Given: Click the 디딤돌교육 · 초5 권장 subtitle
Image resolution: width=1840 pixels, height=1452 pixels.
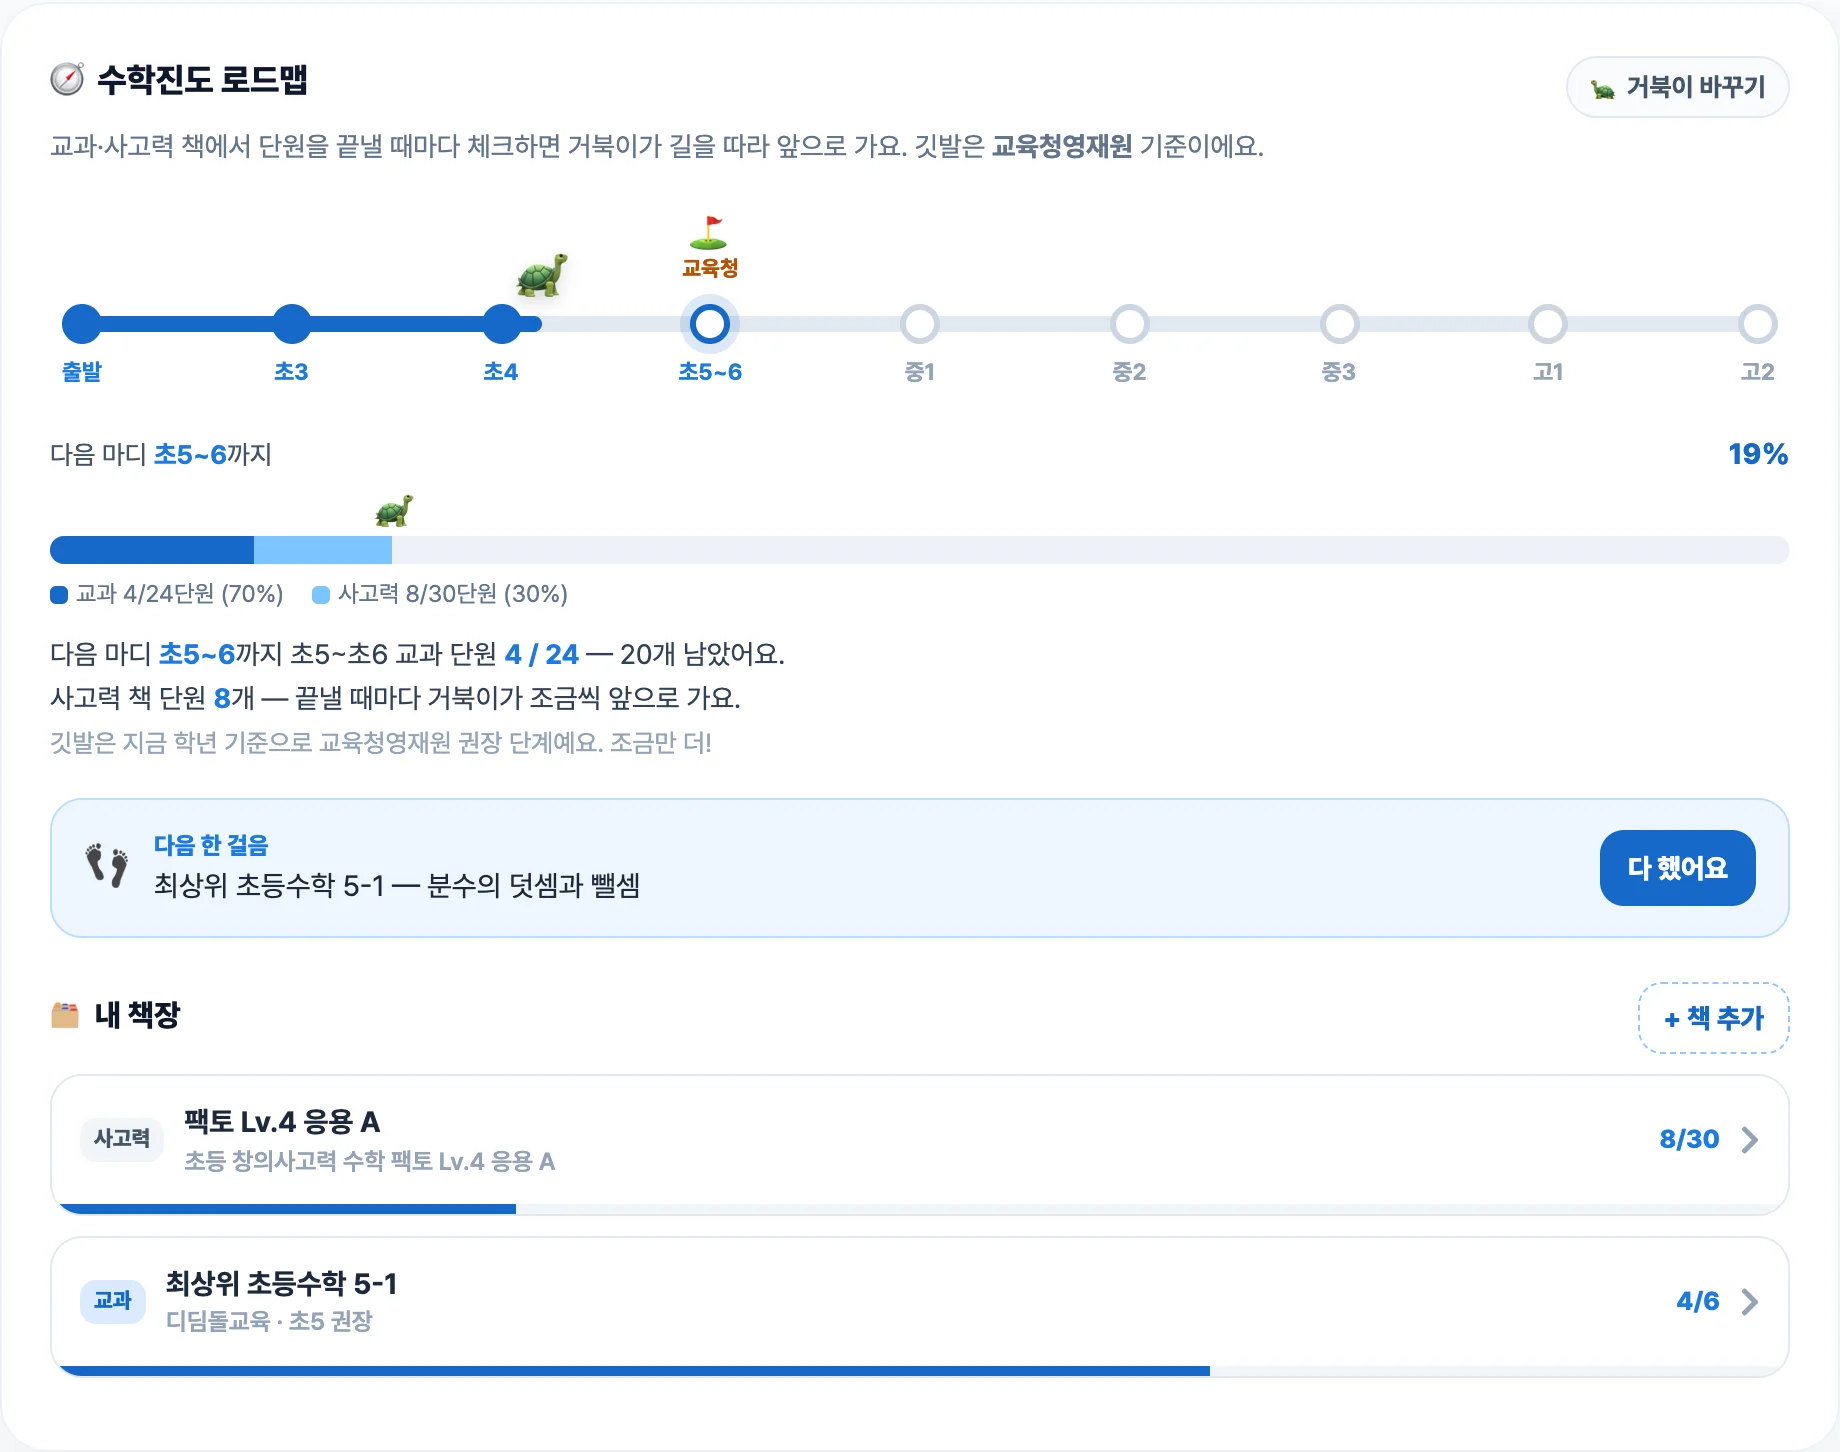Looking at the screenshot, I should click(269, 1321).
